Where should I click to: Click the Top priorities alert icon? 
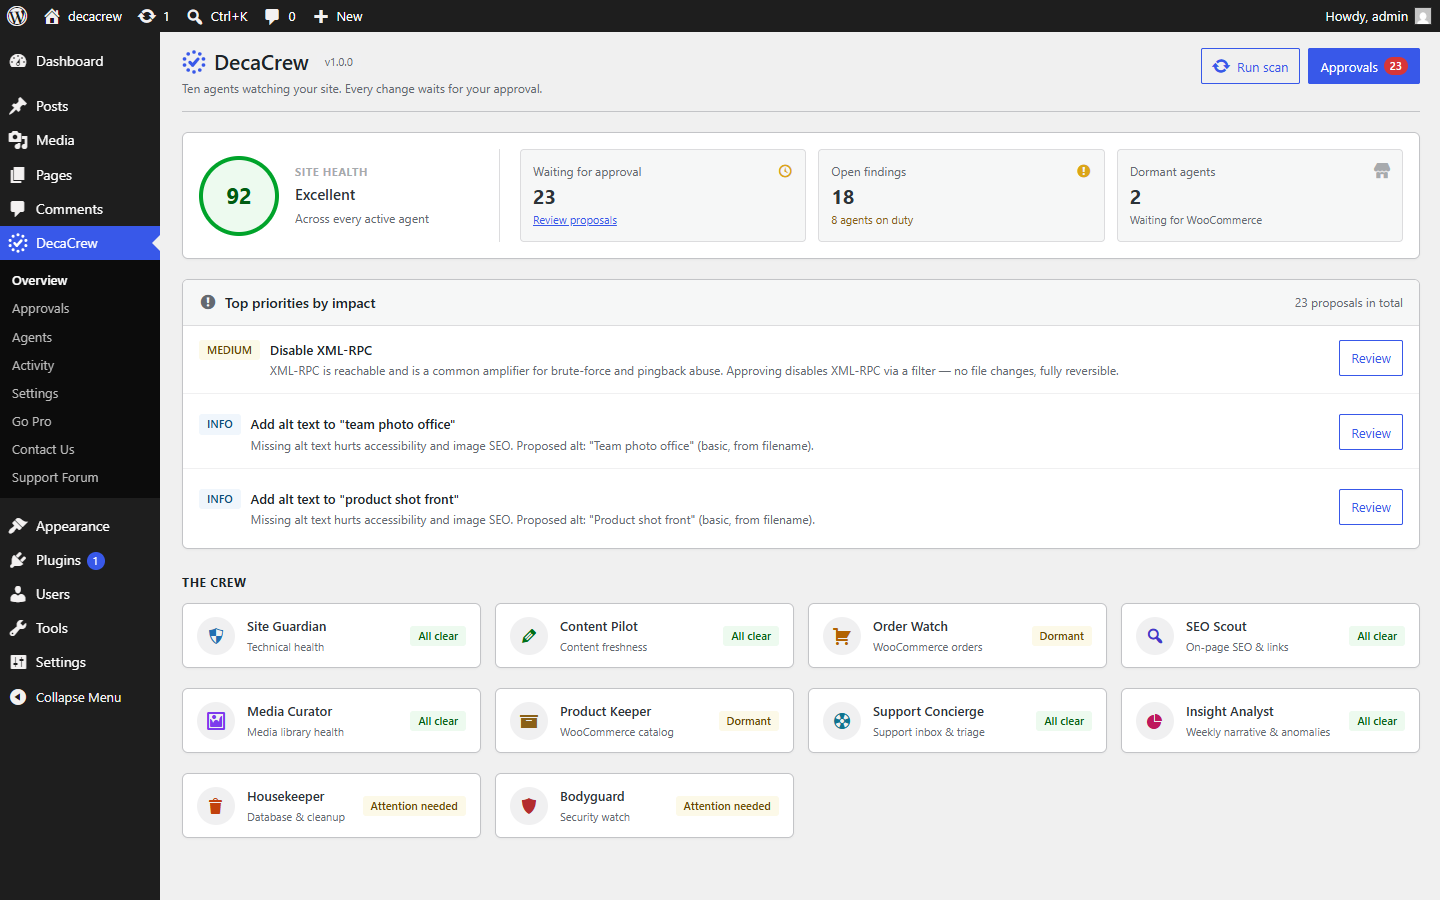click(208, 302)
